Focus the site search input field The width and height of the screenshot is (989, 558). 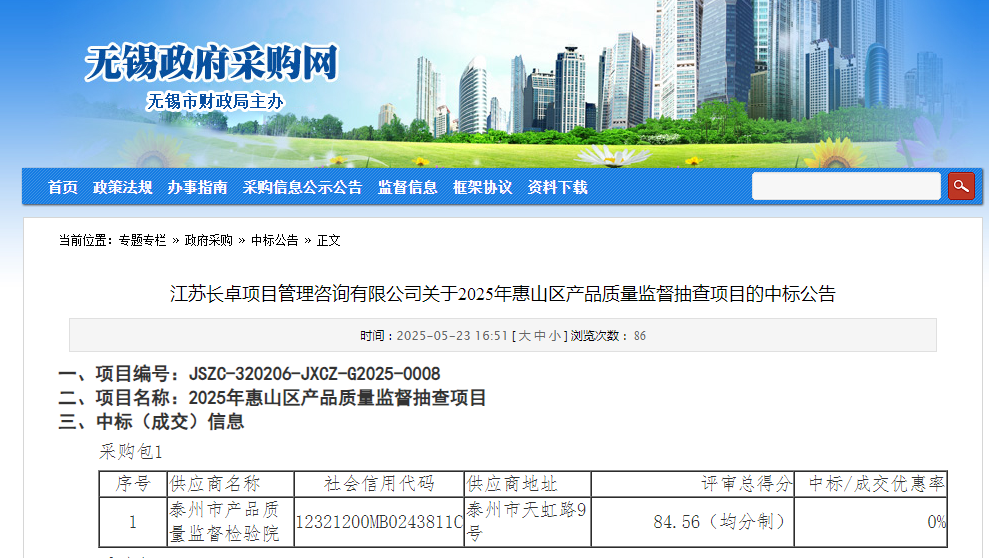[x=846, y=186]
